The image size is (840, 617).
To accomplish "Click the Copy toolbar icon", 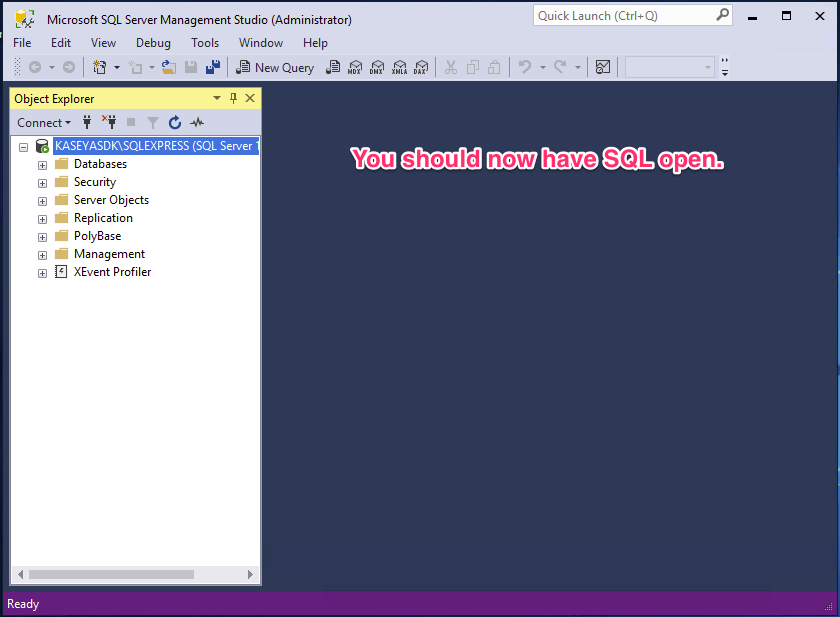I will 472,67.
